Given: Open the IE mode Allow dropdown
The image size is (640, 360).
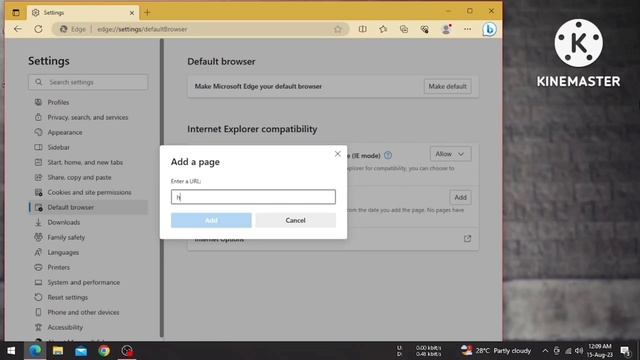Looking at the screenshot, I should 450,154.
